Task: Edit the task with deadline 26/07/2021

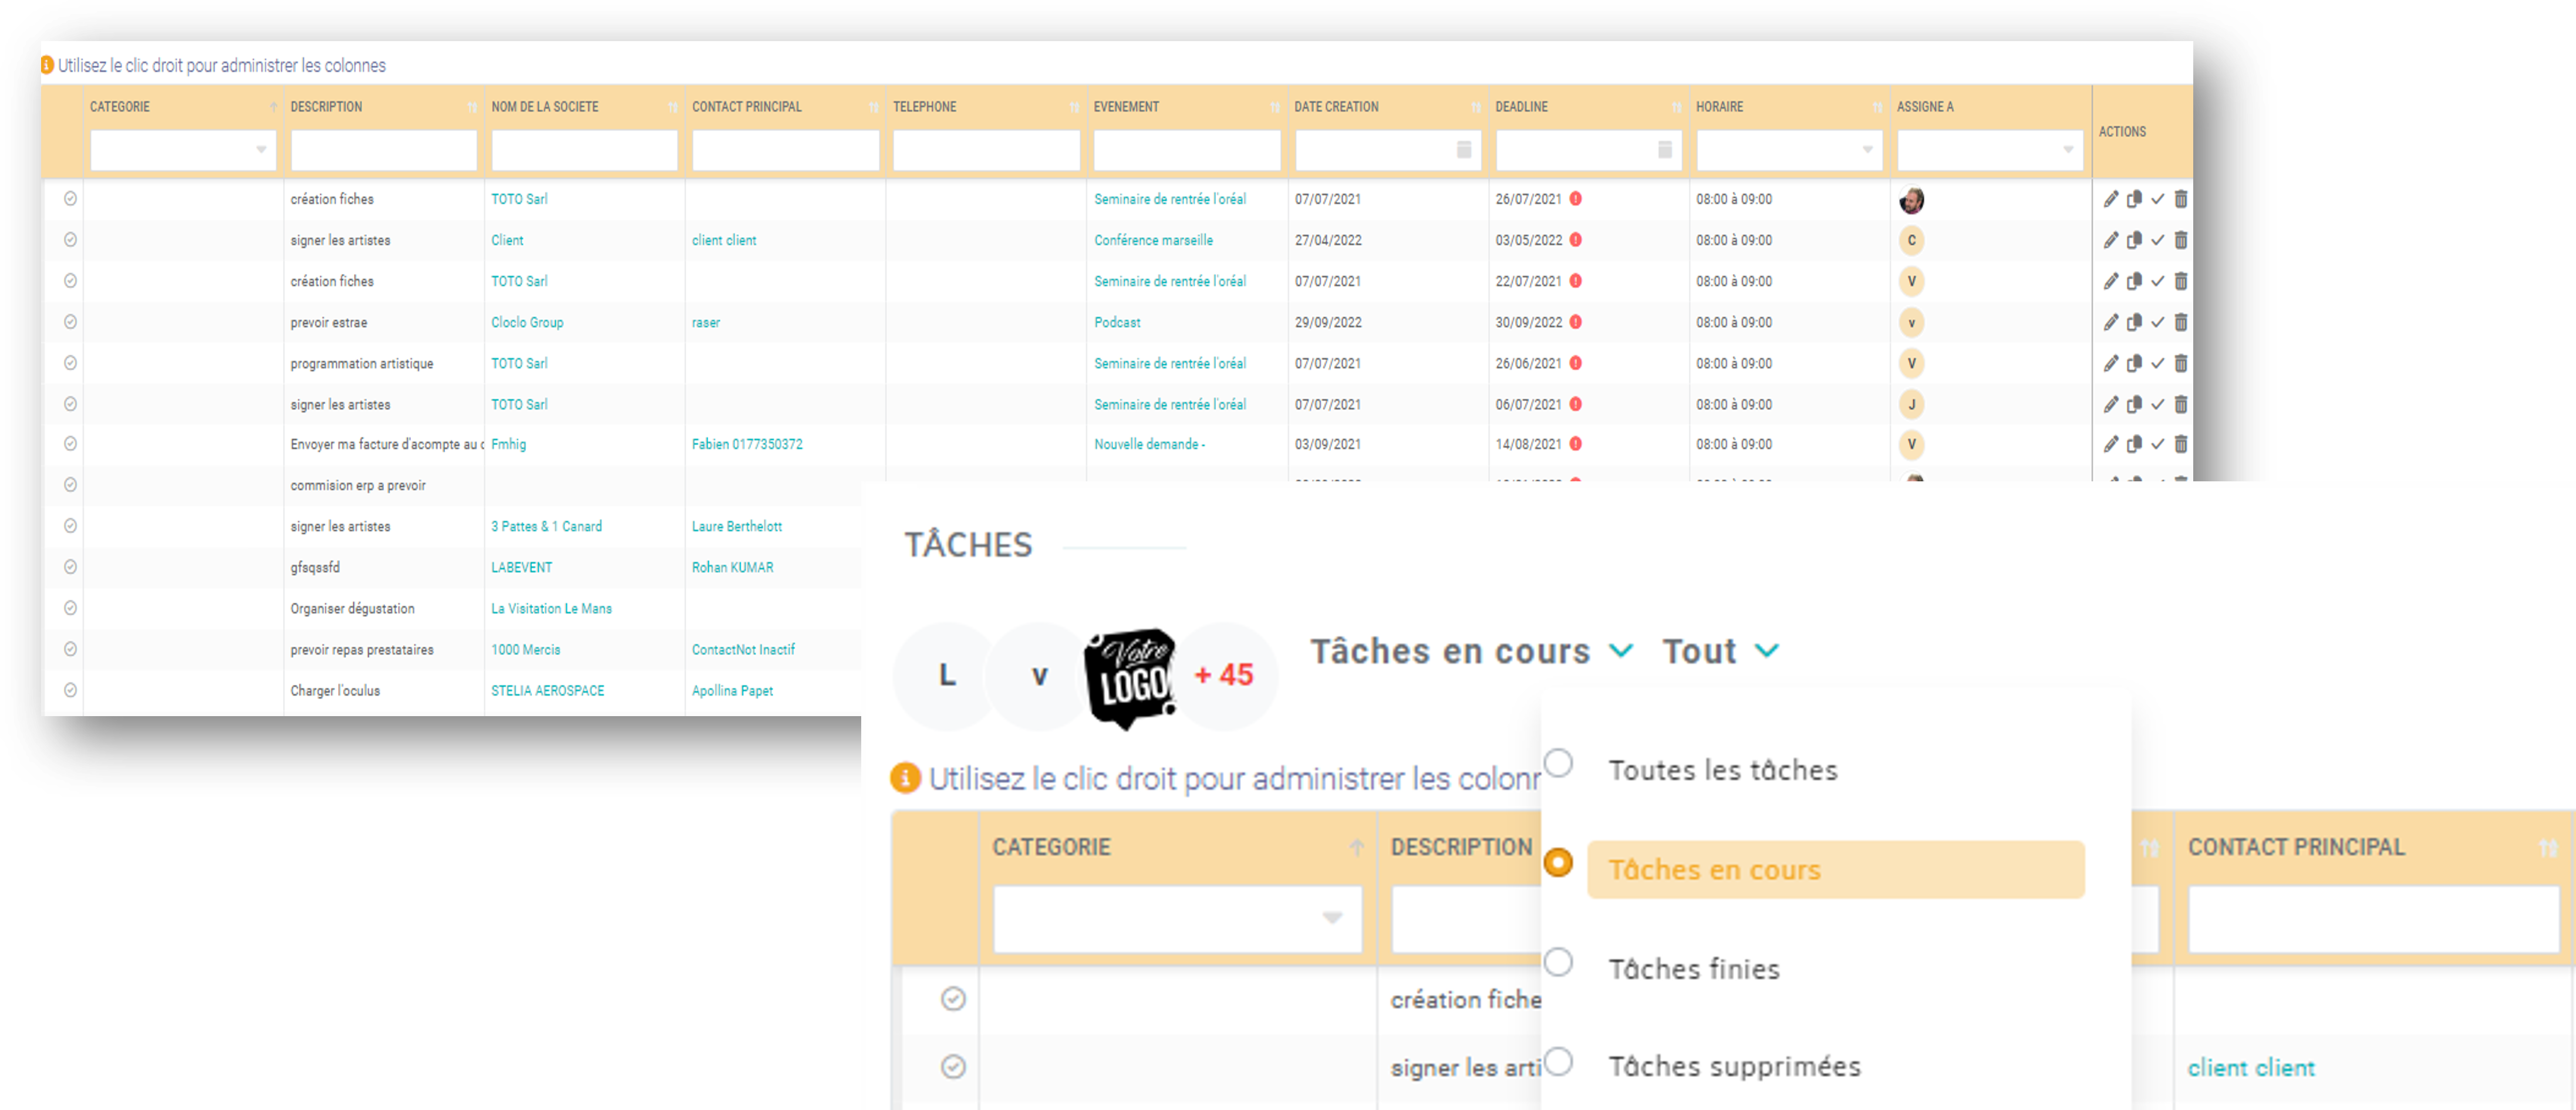Action: (x=2110, y=199)
